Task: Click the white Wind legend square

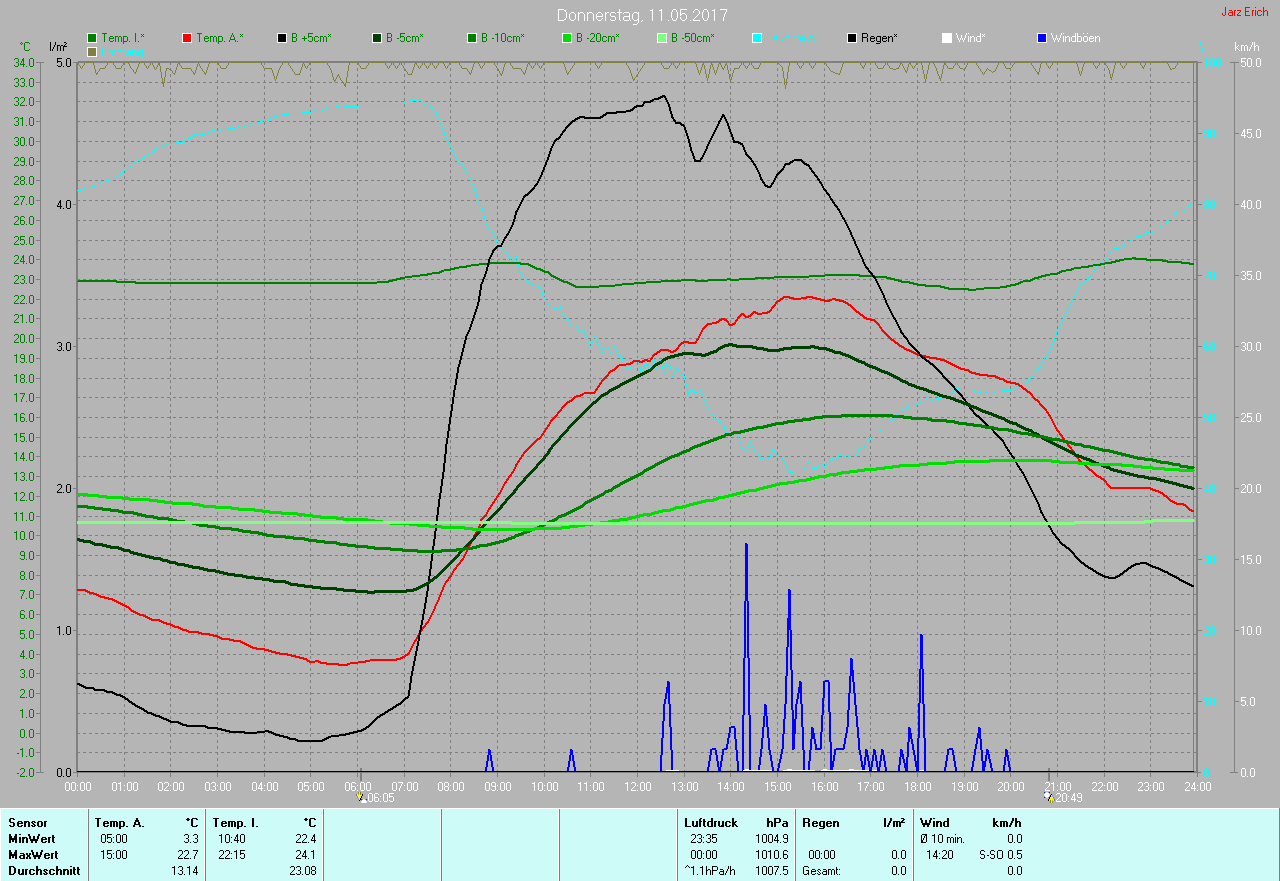Action: click(x=947, y=38)
